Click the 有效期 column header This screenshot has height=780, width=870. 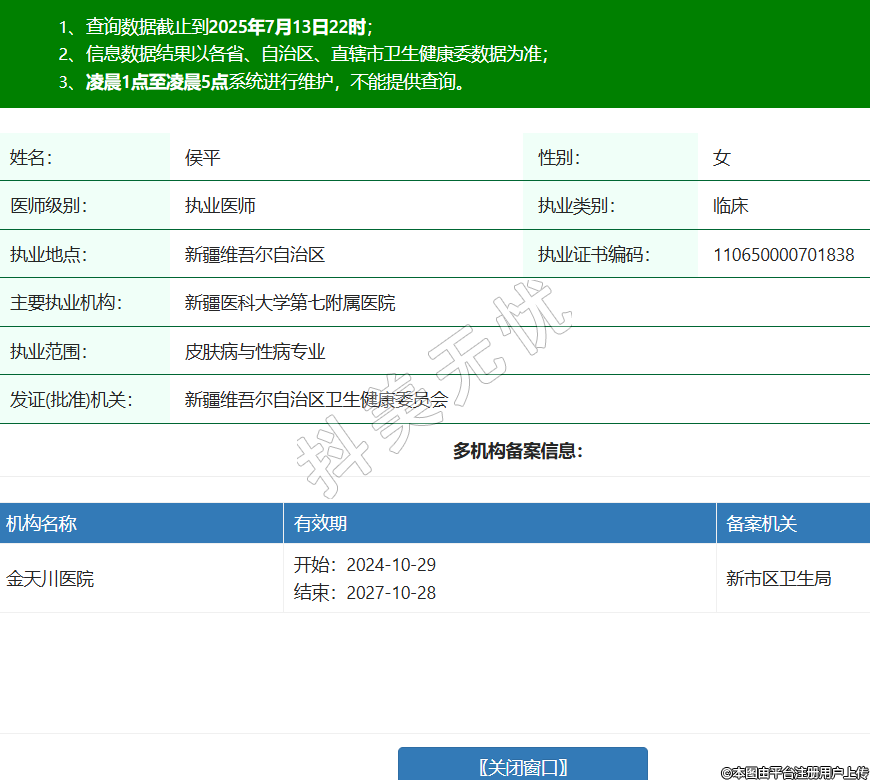[x=320, y=524]
